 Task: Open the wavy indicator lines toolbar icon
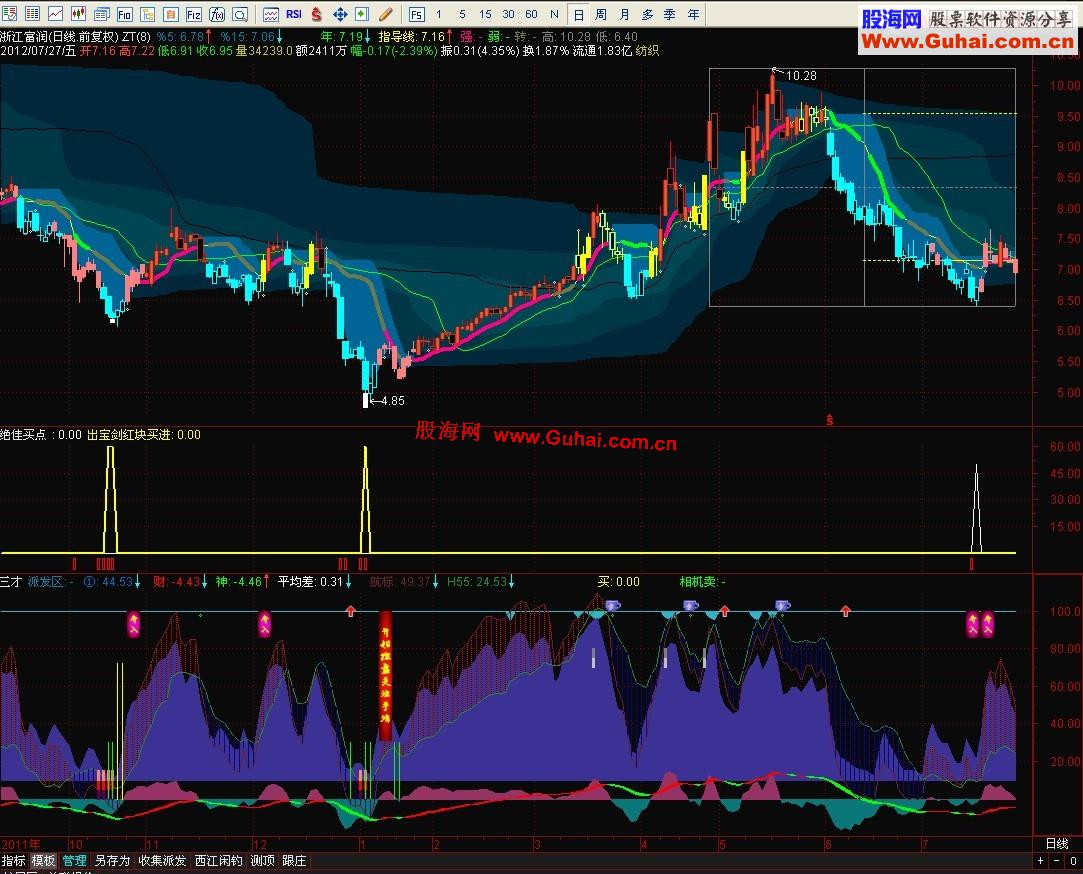(x=271, y=14)
